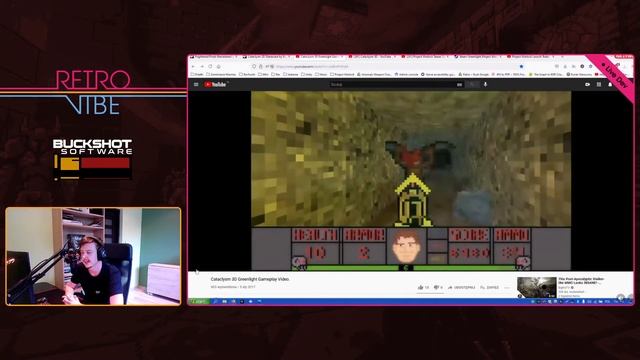Open the Windows Start button

(199, 302)
